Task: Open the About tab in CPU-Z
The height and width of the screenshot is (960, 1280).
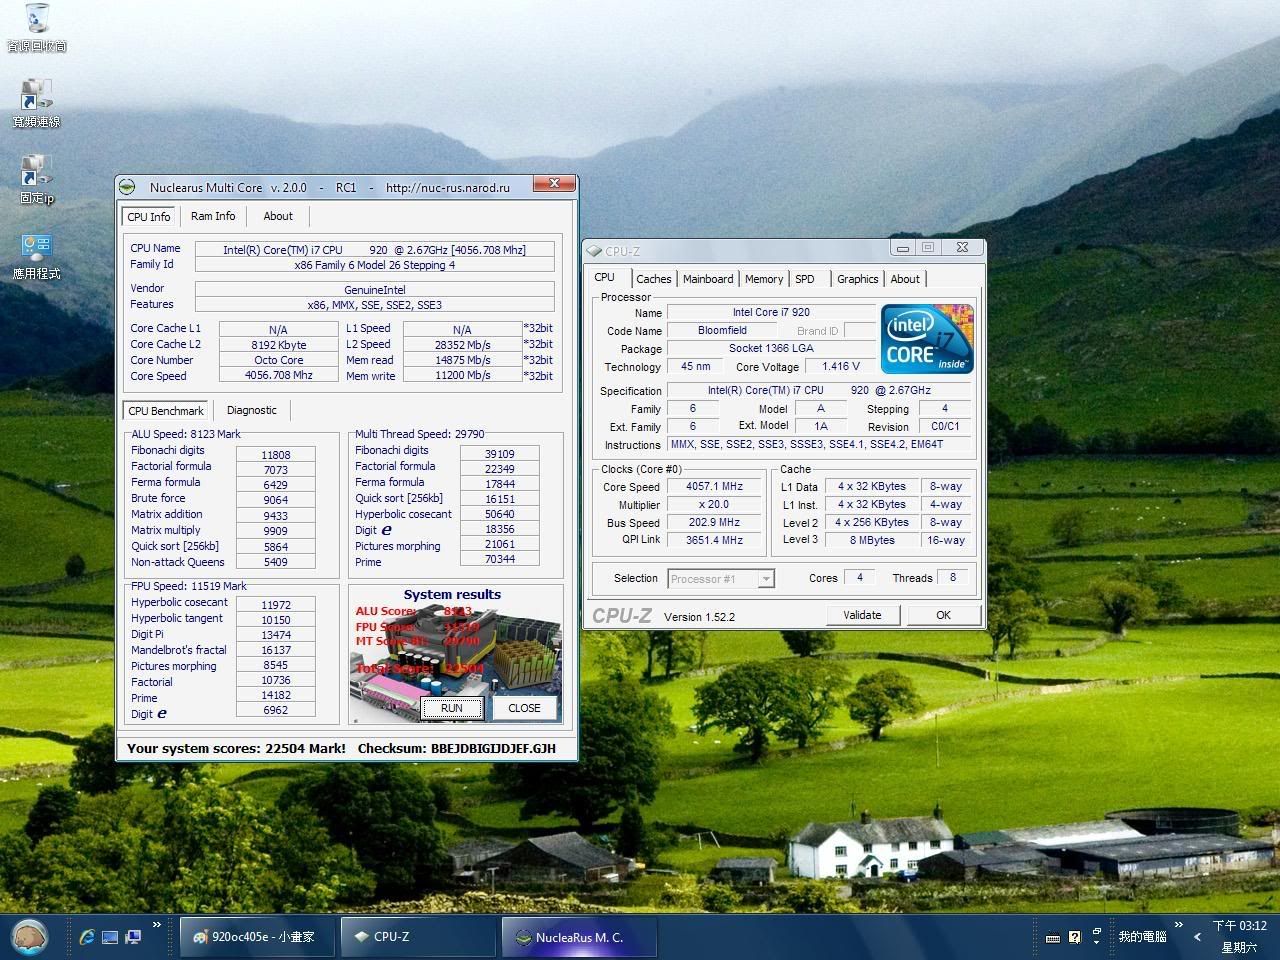Action: pyautogui.click(x=905, y=279)
